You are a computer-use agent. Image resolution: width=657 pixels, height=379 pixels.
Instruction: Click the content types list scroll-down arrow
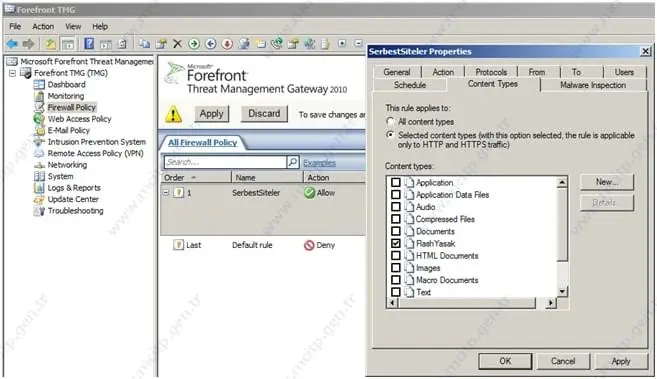pyautogui.click(x=562, y=291)
